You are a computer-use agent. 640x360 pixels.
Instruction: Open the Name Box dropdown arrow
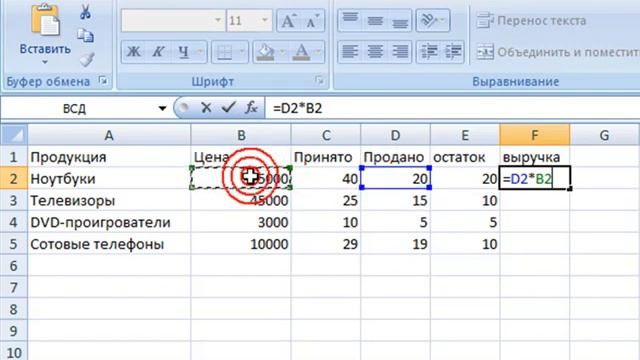[162, 109]
